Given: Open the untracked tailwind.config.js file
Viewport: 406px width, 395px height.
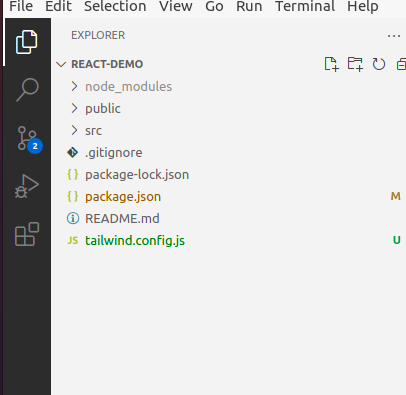Looking at the screenshot, I should 135,241.
